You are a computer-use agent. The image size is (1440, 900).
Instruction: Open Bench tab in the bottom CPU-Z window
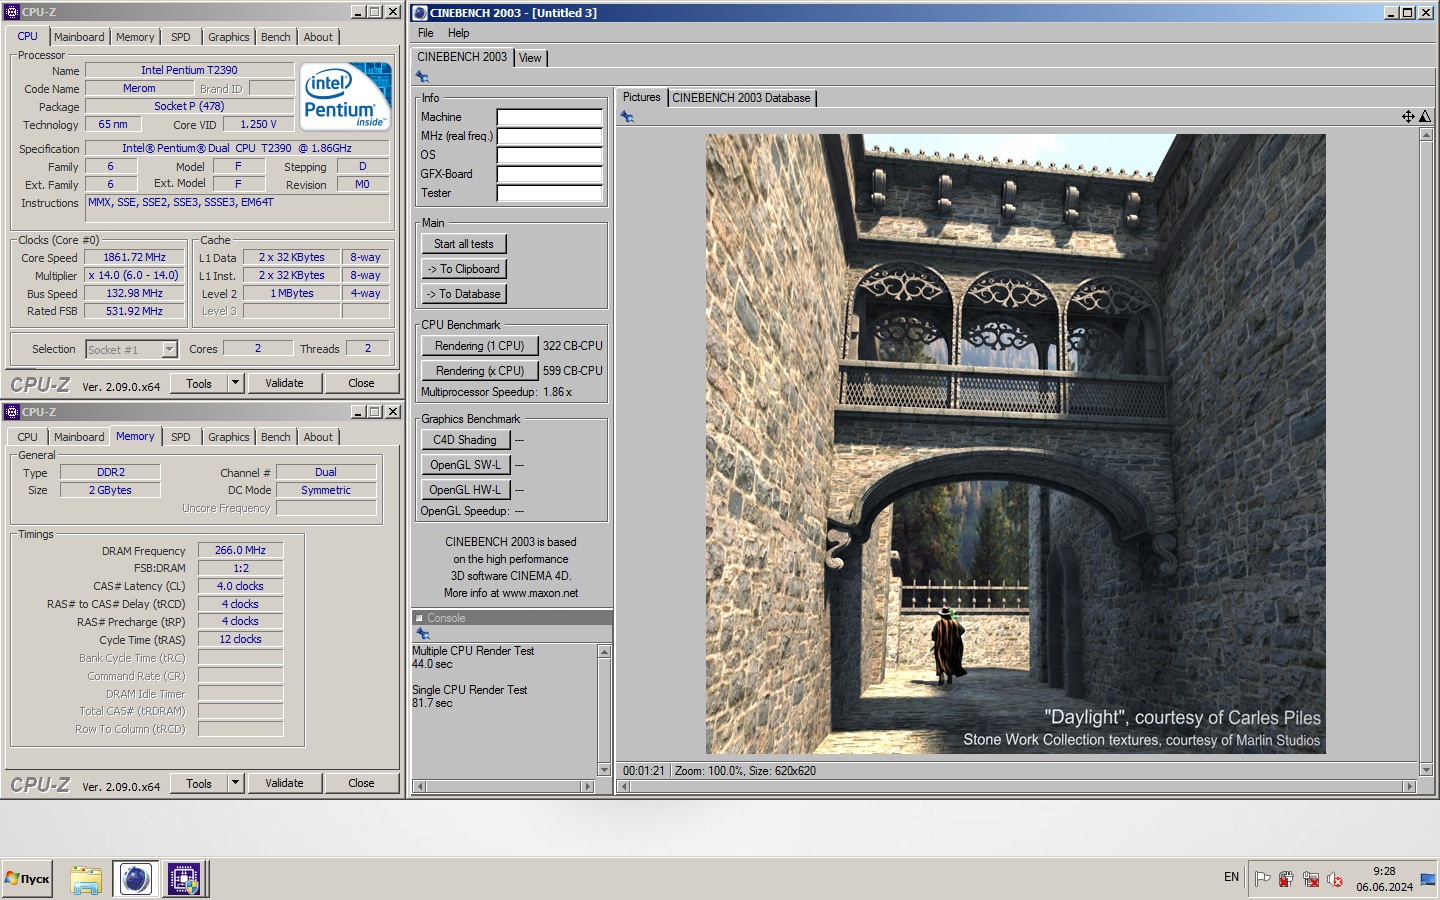276,437
